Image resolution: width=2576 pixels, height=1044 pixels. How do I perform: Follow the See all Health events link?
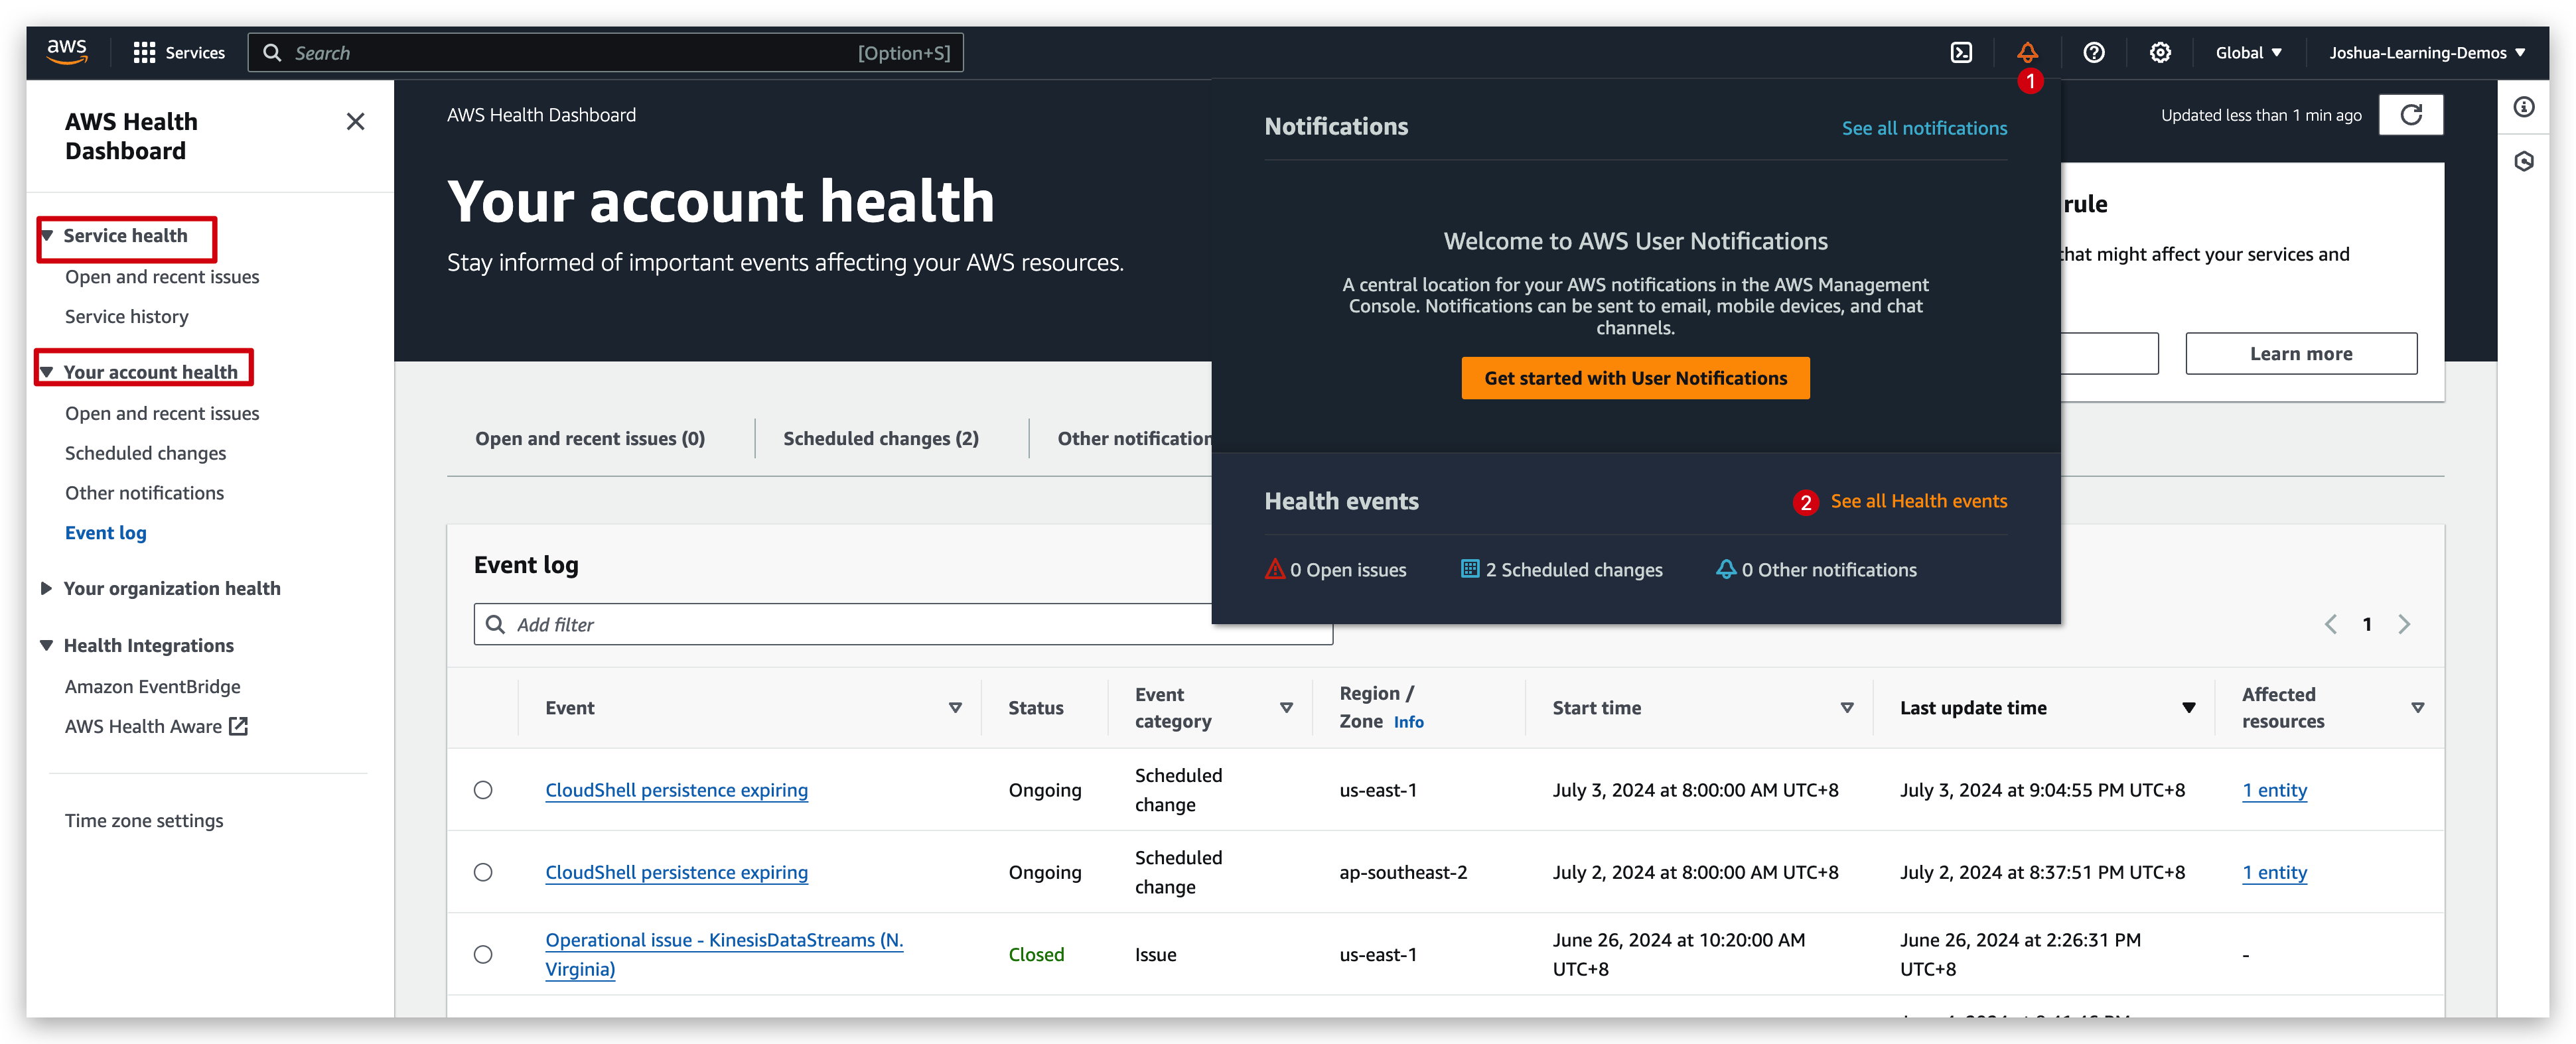[x=1918, y=501]
